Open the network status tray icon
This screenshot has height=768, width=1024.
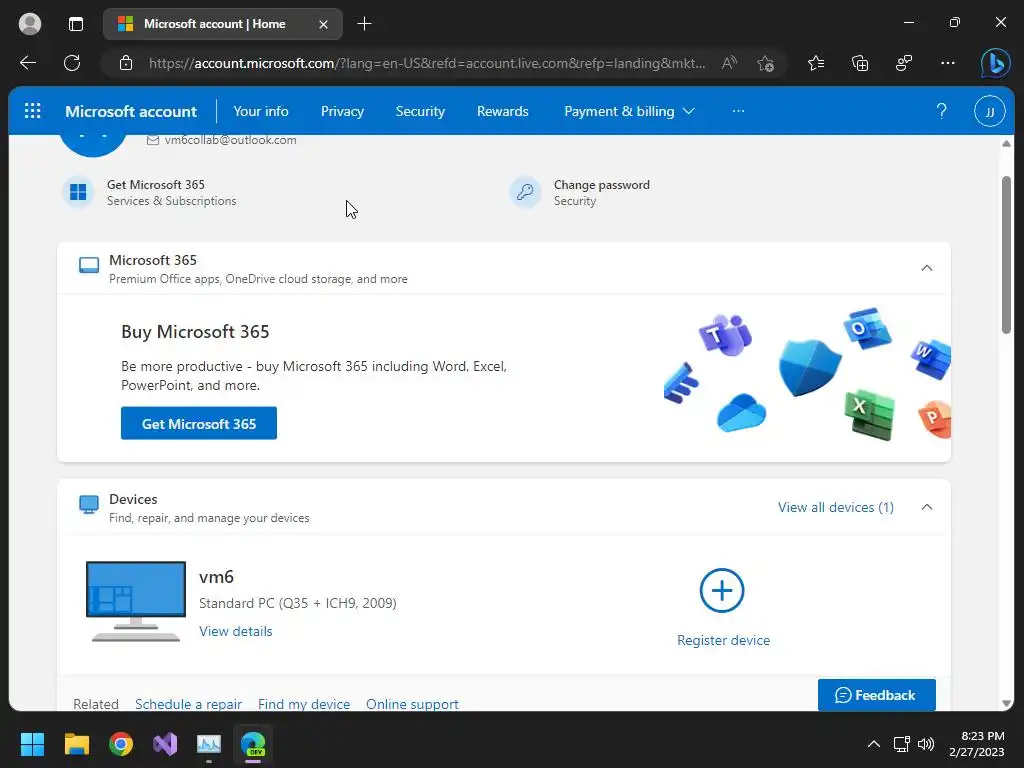[902, 744]
